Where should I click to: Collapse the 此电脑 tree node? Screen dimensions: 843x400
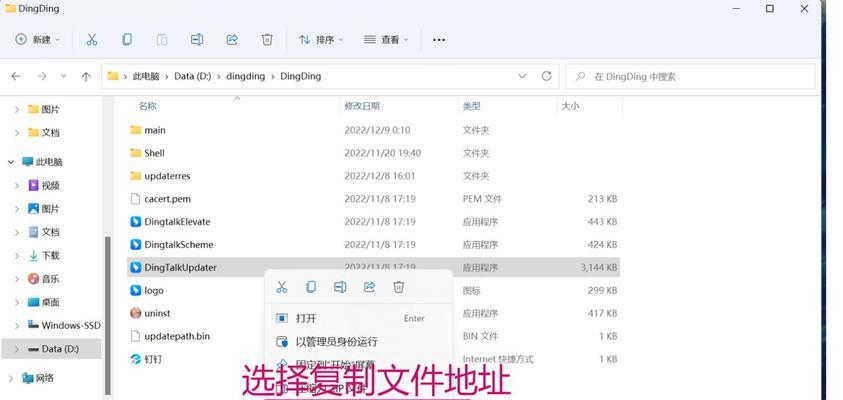[x=11, y=162]
